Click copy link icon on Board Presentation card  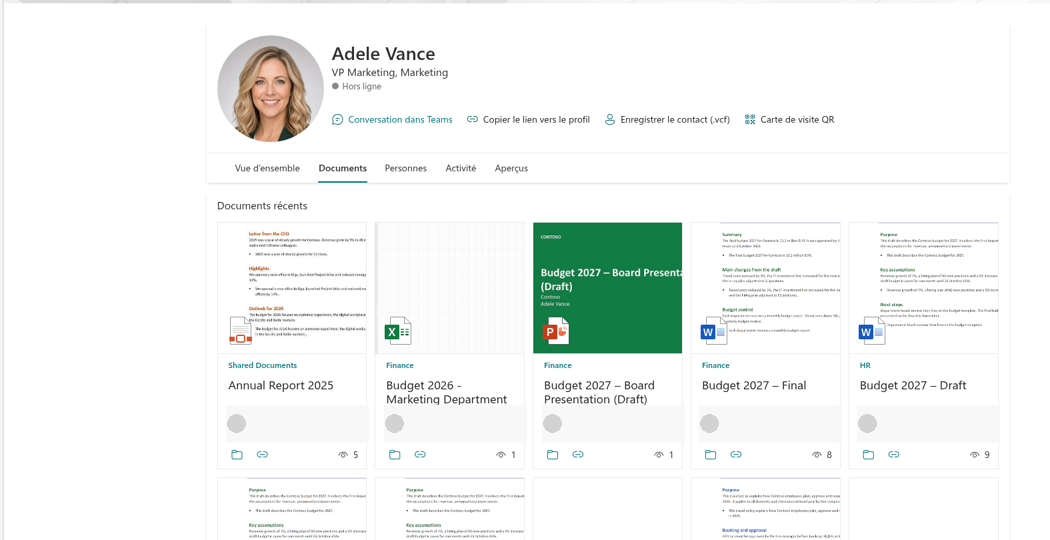point(578,455)
